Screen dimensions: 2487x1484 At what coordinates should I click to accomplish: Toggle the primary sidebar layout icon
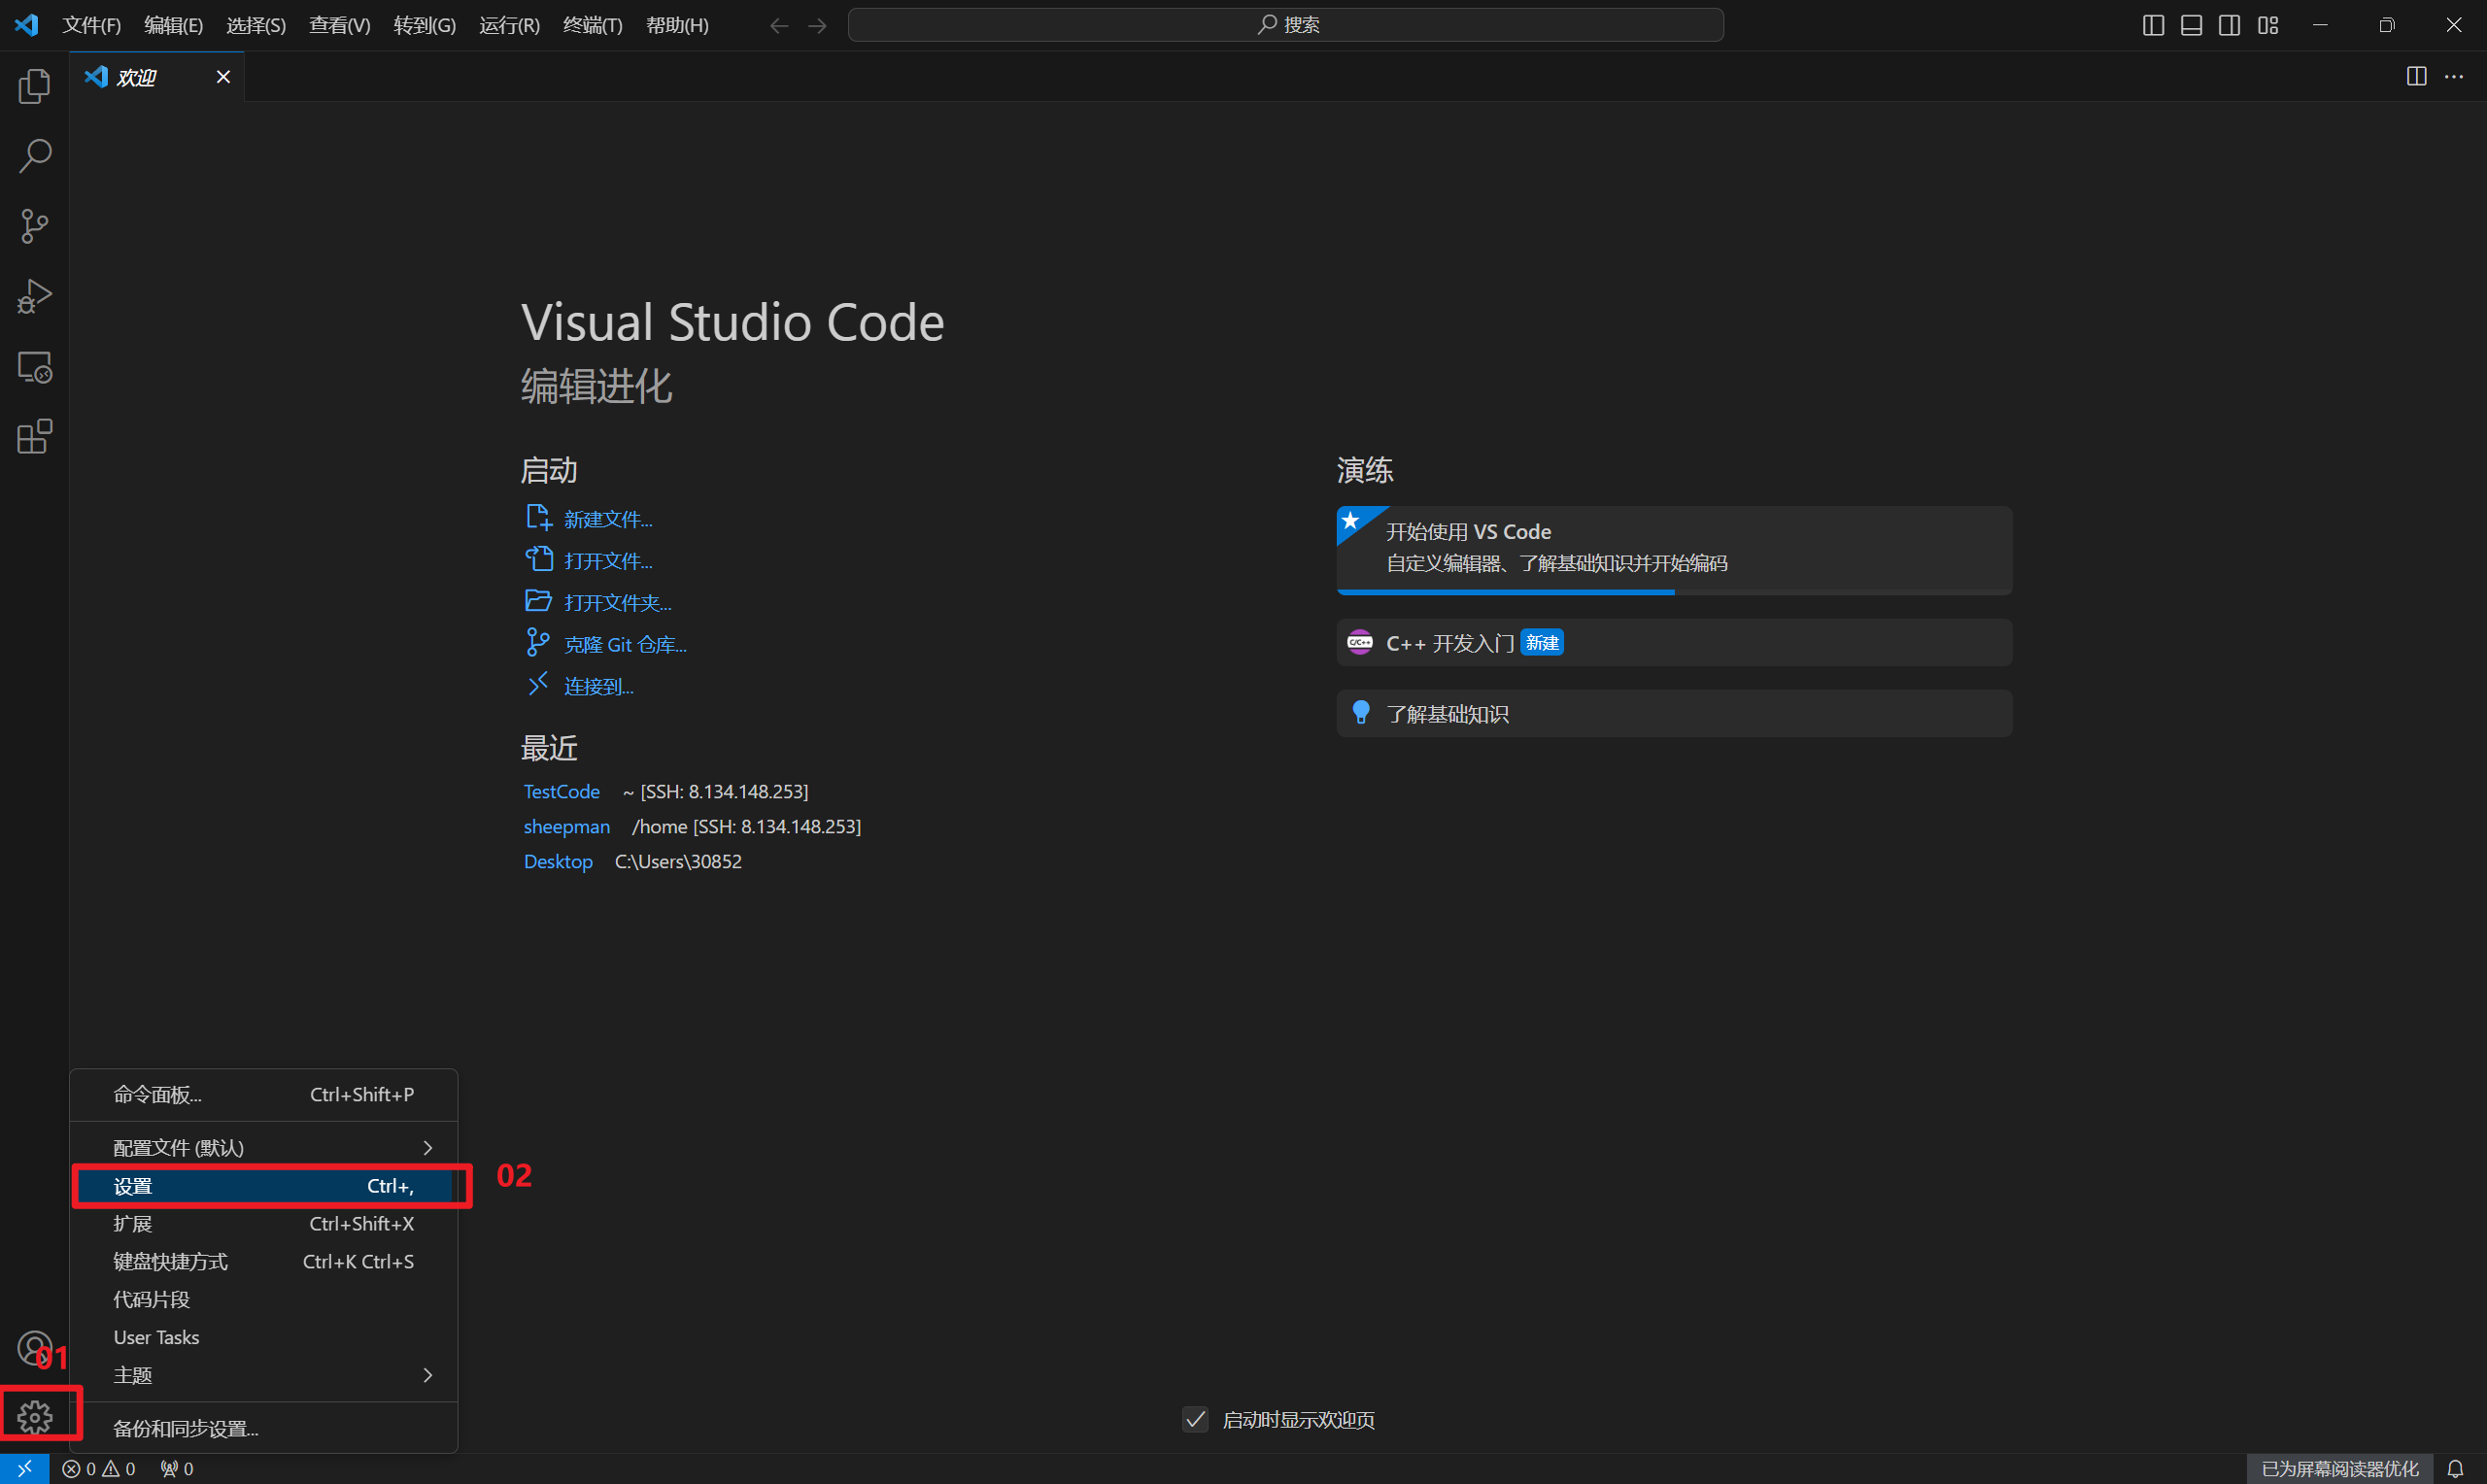click(2153, 25)
